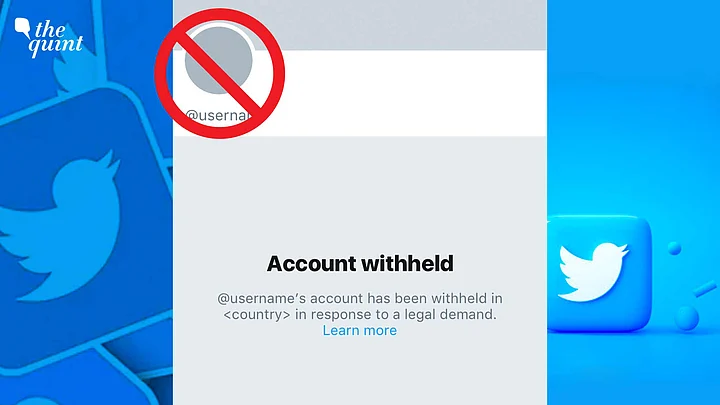Click blue stick decoration right of cube
Viewport: 720px width, 405px height.
[705, 289]
